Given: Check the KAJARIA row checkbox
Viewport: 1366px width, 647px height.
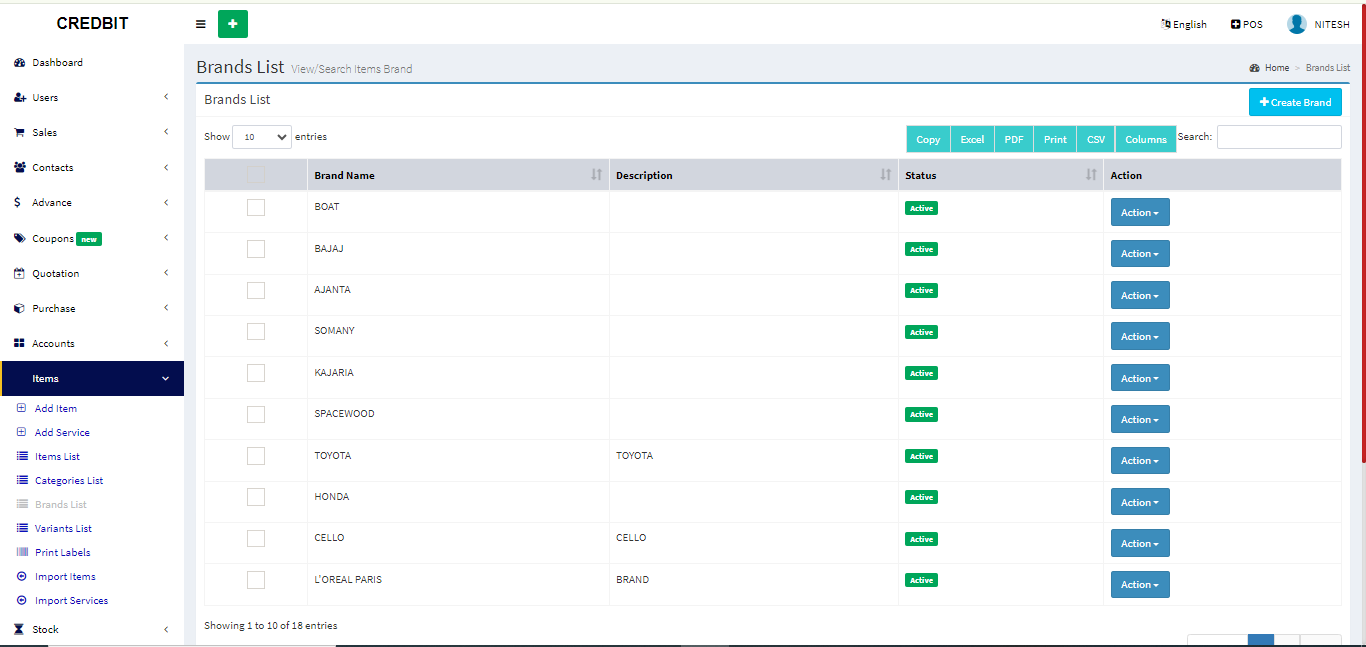Looking at the screenshot, I should 256,373.
